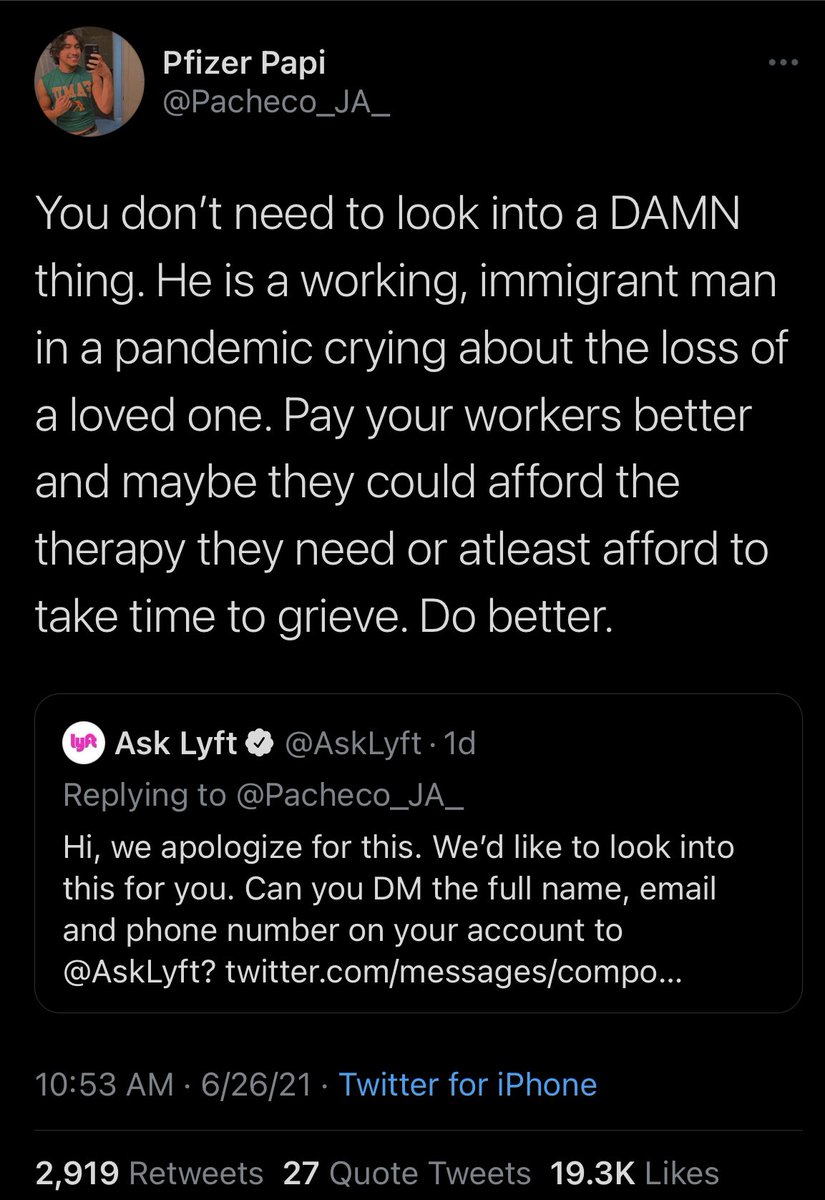View the 27 Quote Tweets list
The image size is (825, 1200).
(407, 1172)
